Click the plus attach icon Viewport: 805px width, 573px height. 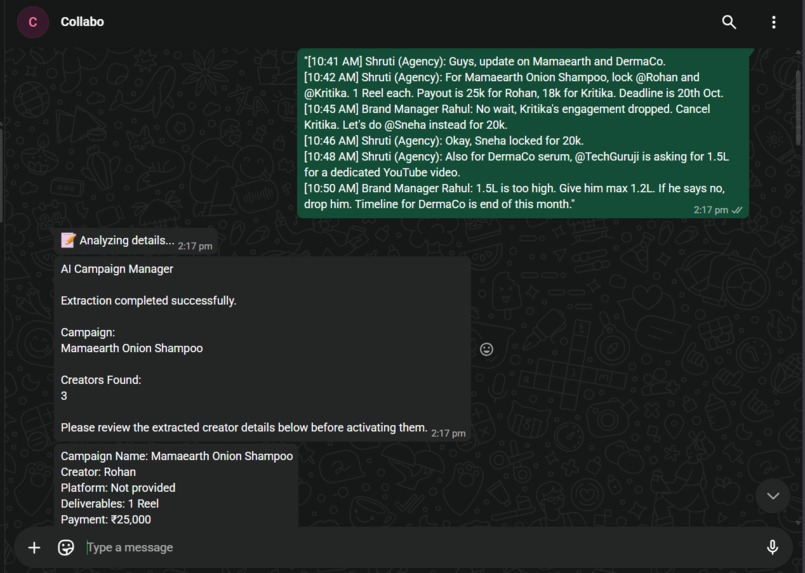(x=34, y=548)
